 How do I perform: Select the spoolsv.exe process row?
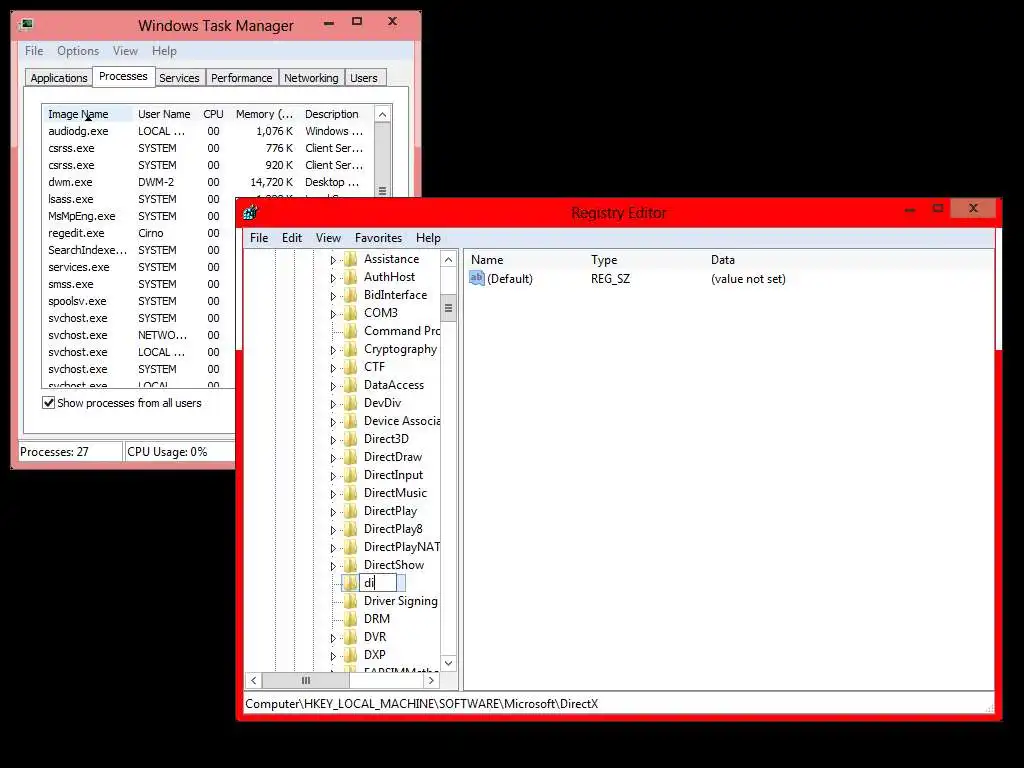pos(140,301)
